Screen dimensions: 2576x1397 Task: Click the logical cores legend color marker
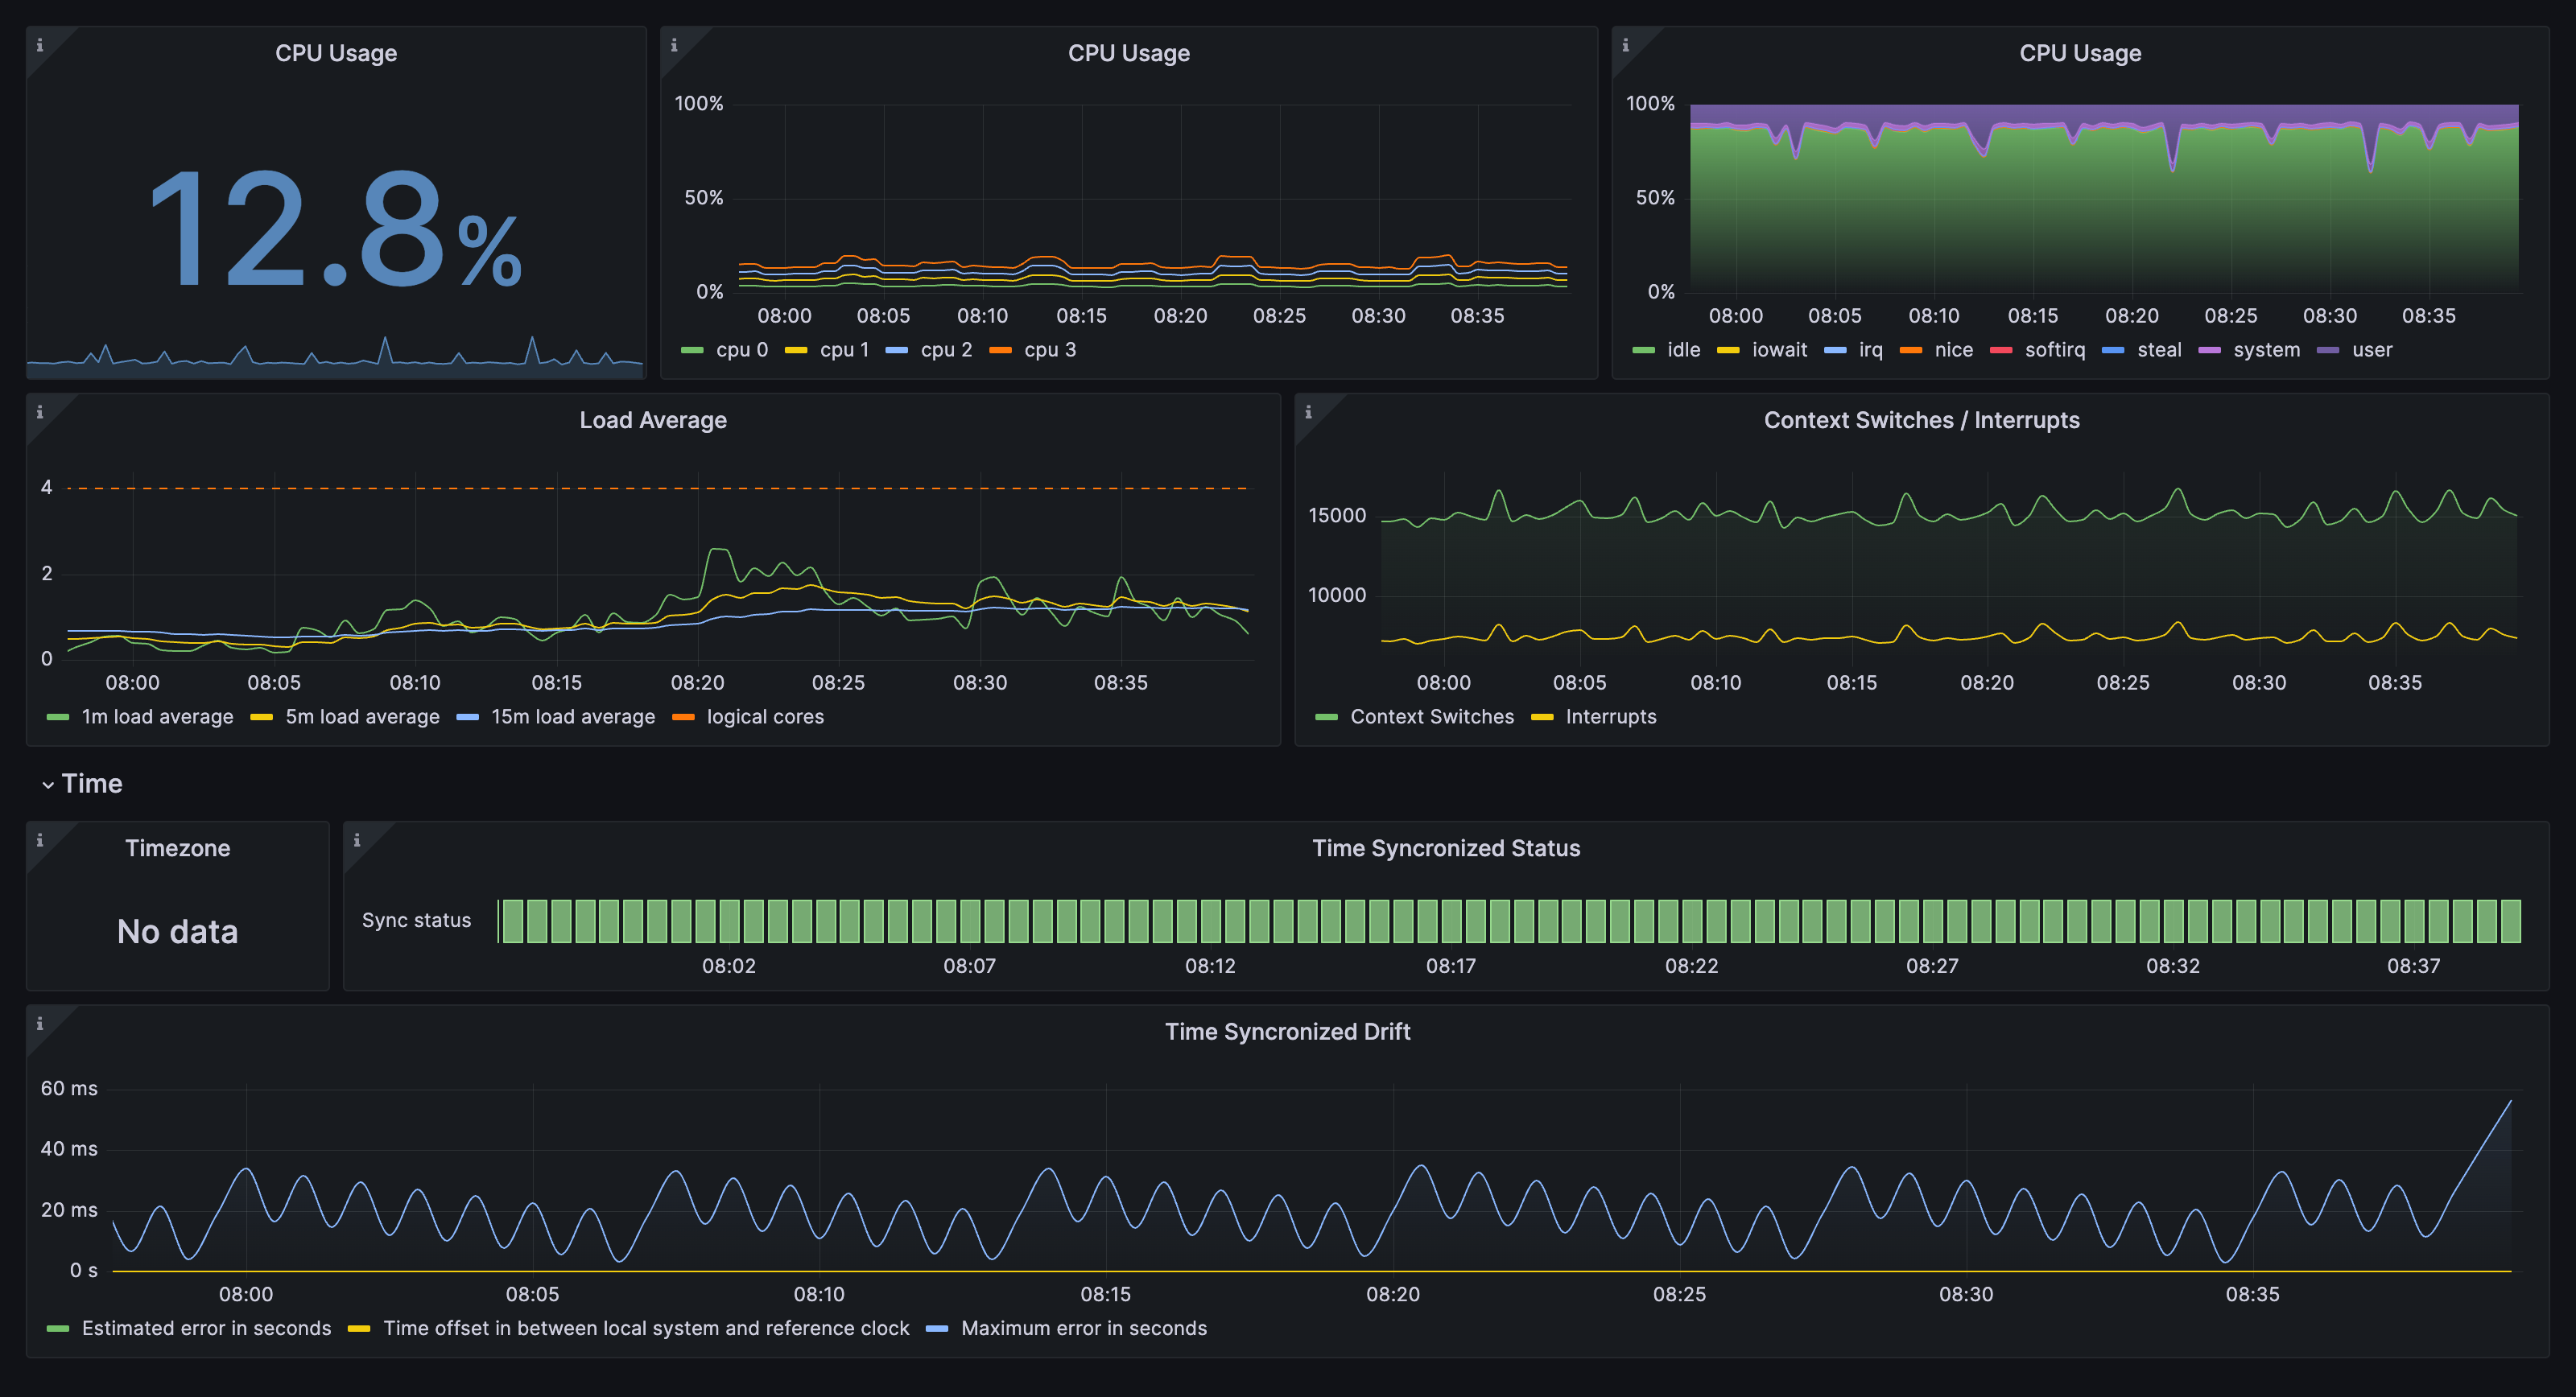pyautogui.click(x=684, y=717)
